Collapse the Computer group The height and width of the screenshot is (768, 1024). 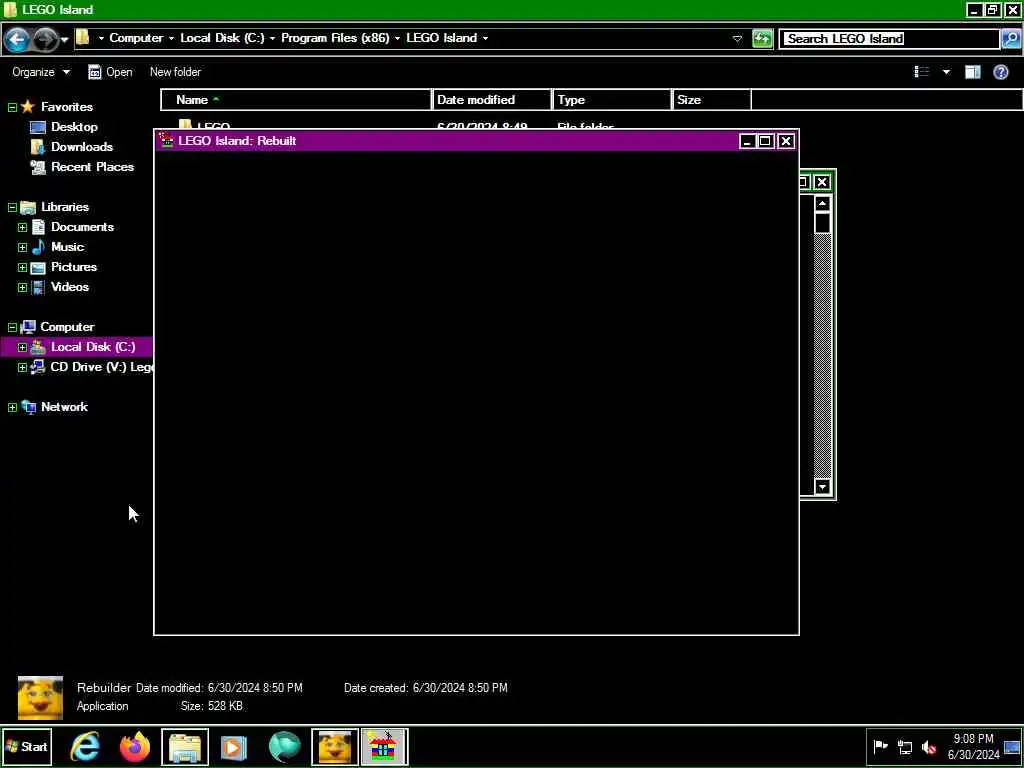12,327
